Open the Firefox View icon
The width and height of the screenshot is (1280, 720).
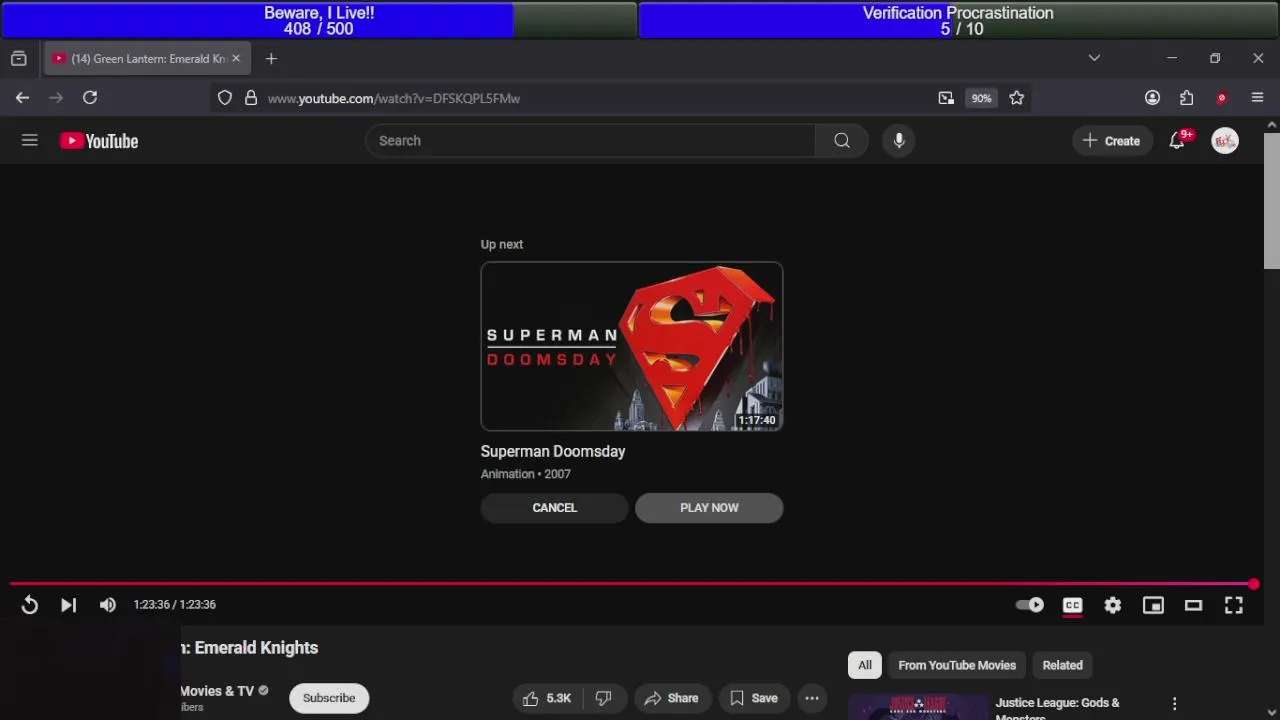click(x=19, y=59)
